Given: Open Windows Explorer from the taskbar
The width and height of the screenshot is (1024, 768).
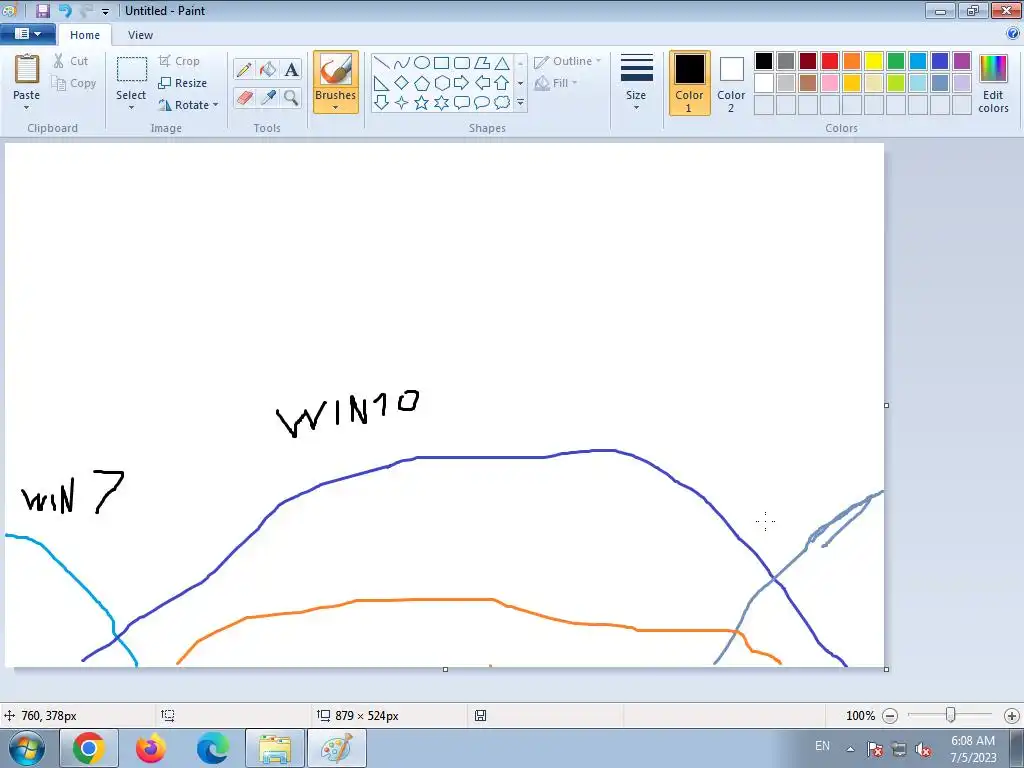Looking at the screenshot, I should pos(275,748).
